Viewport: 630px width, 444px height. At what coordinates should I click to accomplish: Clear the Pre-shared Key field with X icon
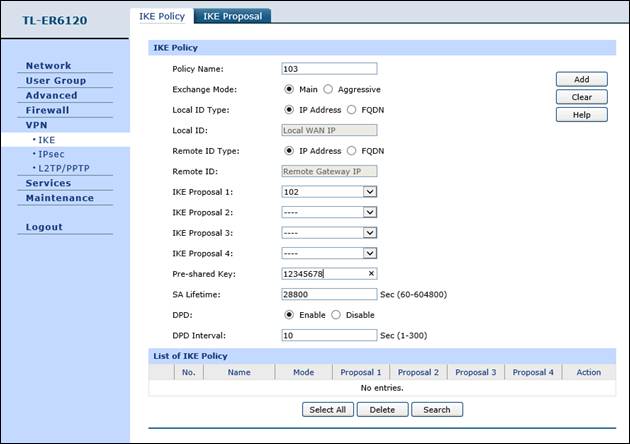click(370, 273)
